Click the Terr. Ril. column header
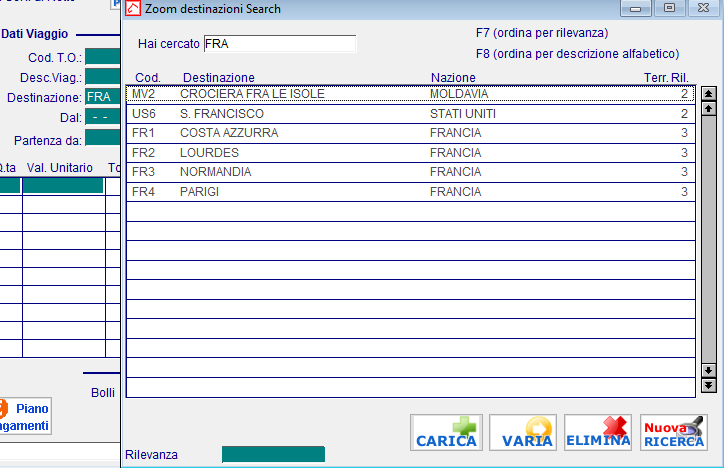Screen dimensions: 724x468 tap(666, 78)
